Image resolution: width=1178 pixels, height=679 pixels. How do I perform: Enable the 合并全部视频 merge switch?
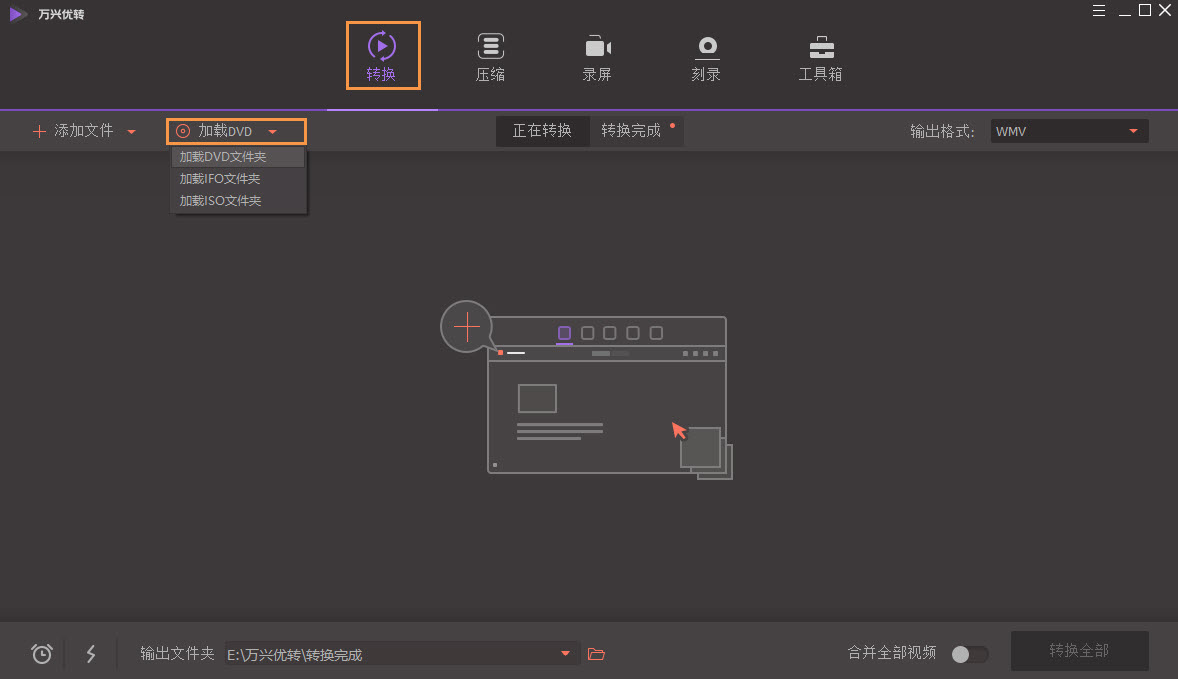pos(968,653)
